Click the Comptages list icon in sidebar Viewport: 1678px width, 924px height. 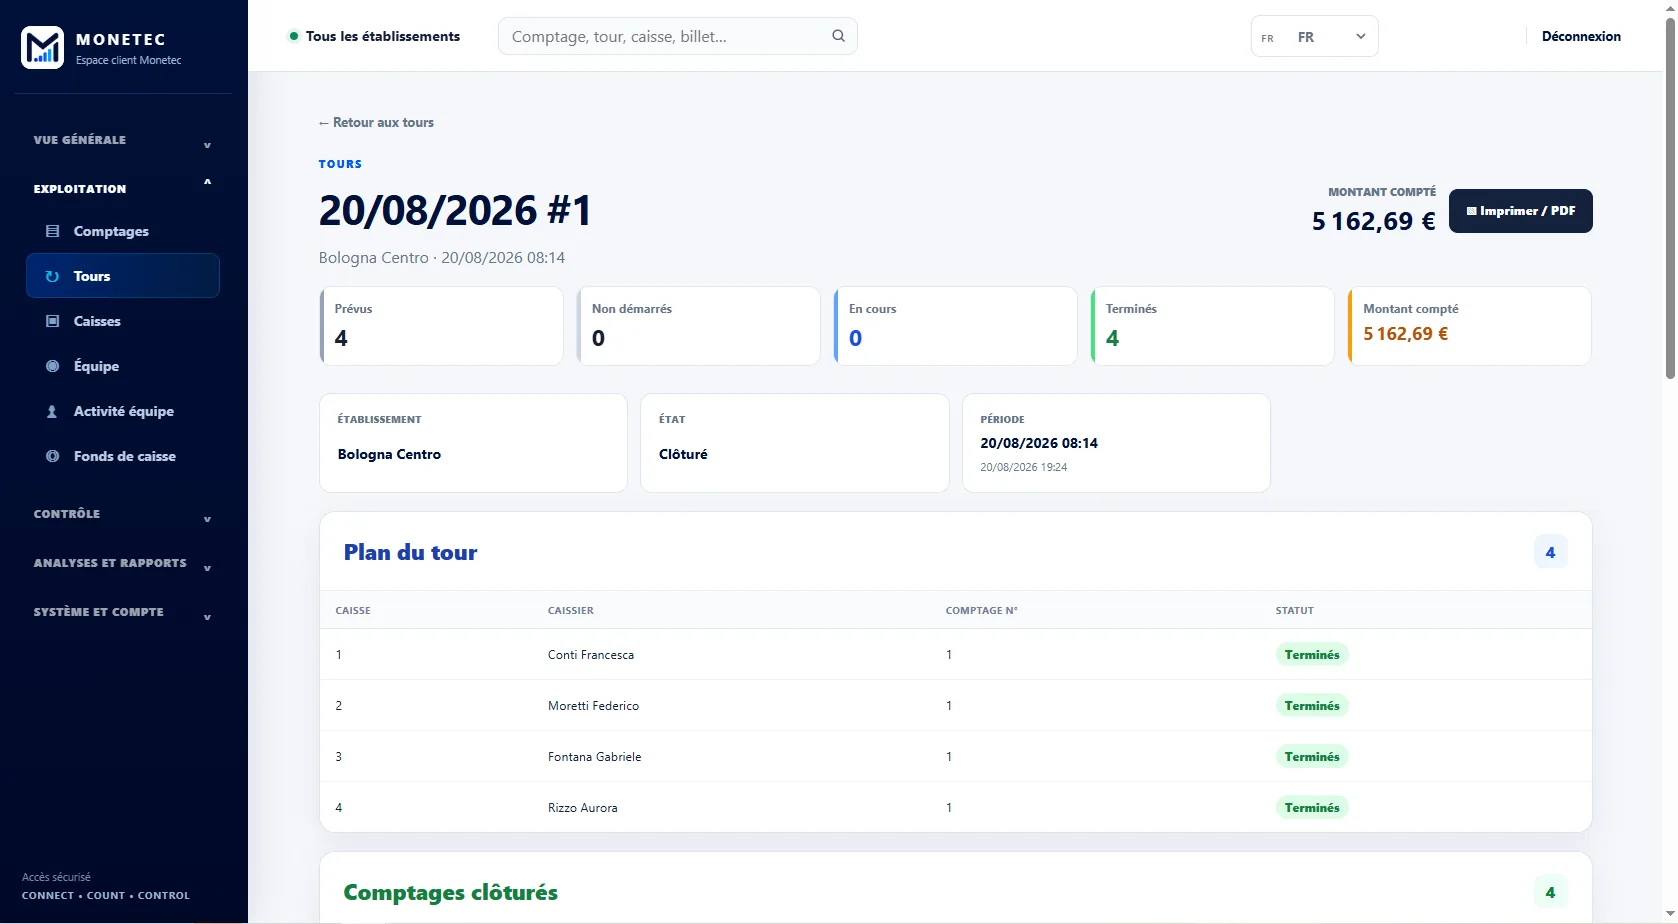53,231
